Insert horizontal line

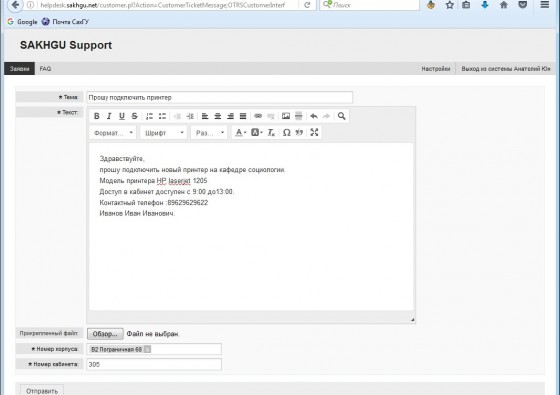point(299,116)
